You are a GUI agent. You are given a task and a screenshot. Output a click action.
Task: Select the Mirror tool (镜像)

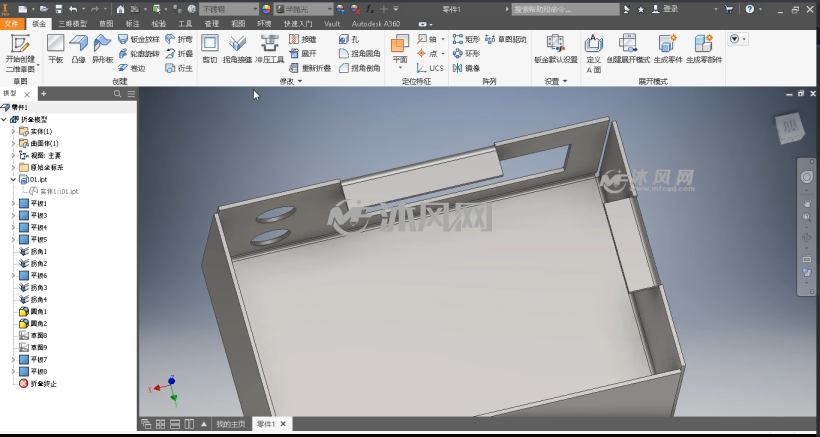[x=466, y=68]
